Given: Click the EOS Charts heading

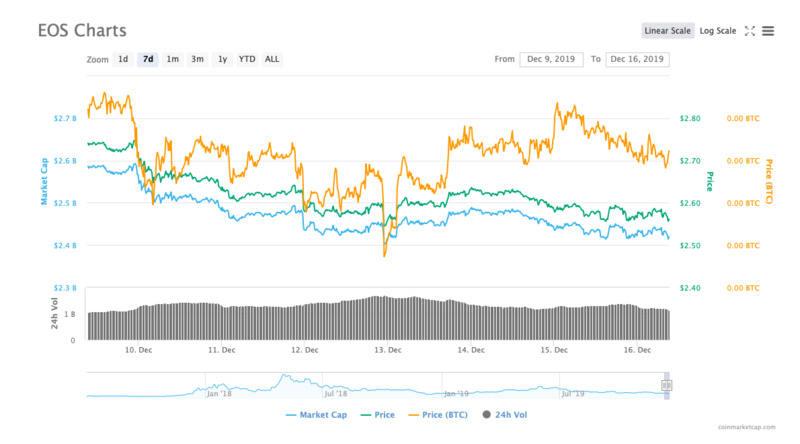Looking at the screenshot, I should pos(82,31).
